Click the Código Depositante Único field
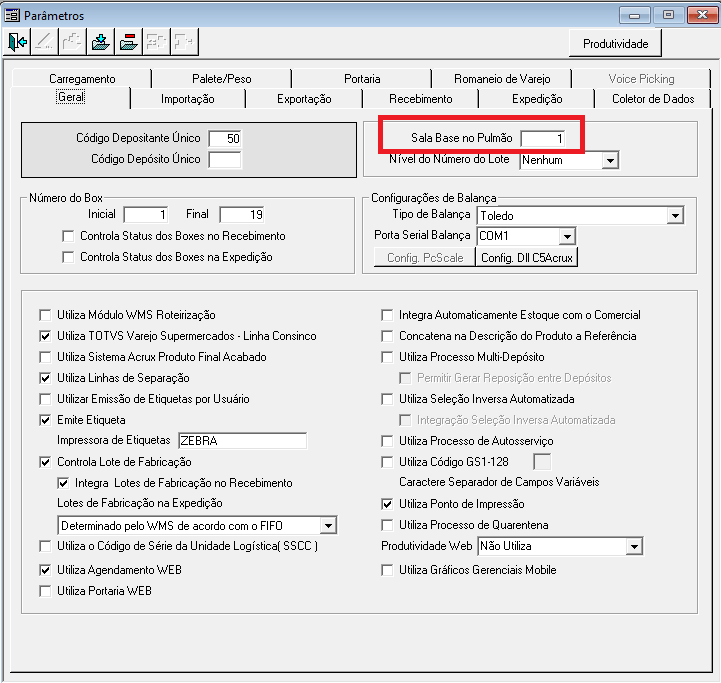 coord(225,138)
